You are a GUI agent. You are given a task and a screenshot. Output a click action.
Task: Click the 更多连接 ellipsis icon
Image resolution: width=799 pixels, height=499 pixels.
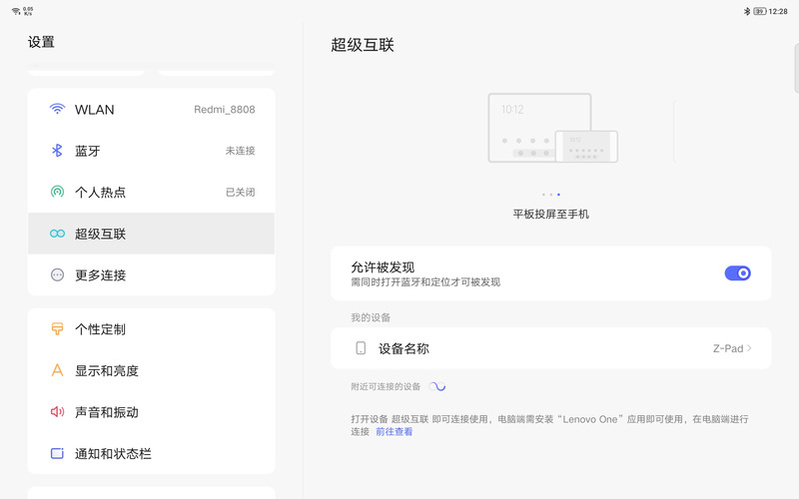[57, 275]
